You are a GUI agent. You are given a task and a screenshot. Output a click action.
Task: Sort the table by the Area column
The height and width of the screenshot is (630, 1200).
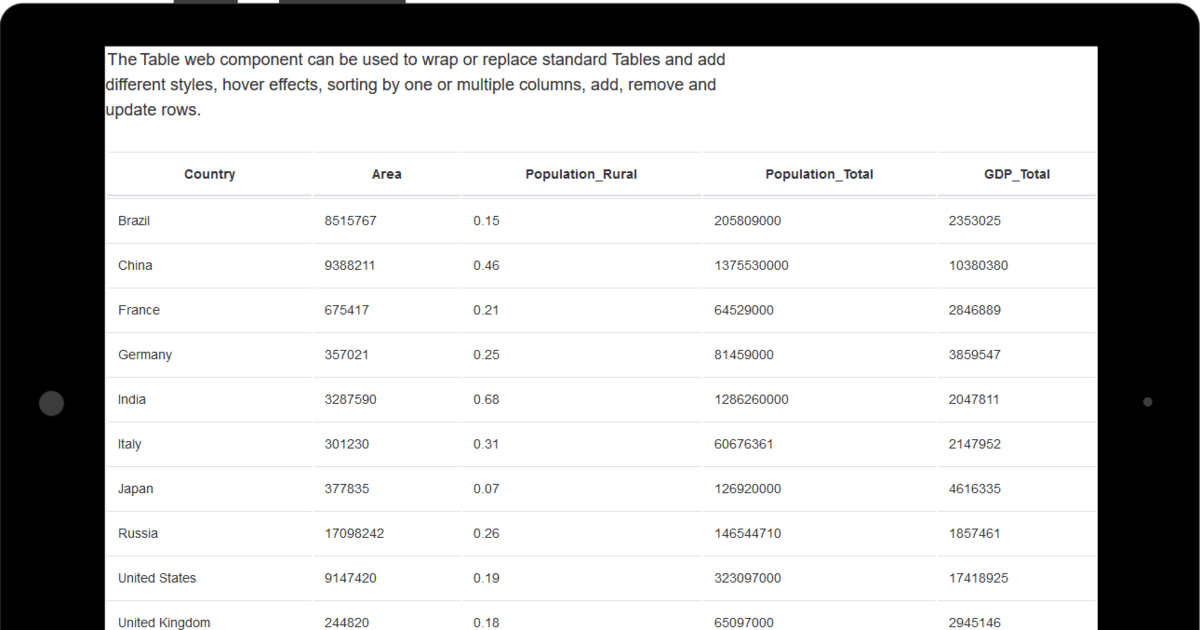(386, 173)
